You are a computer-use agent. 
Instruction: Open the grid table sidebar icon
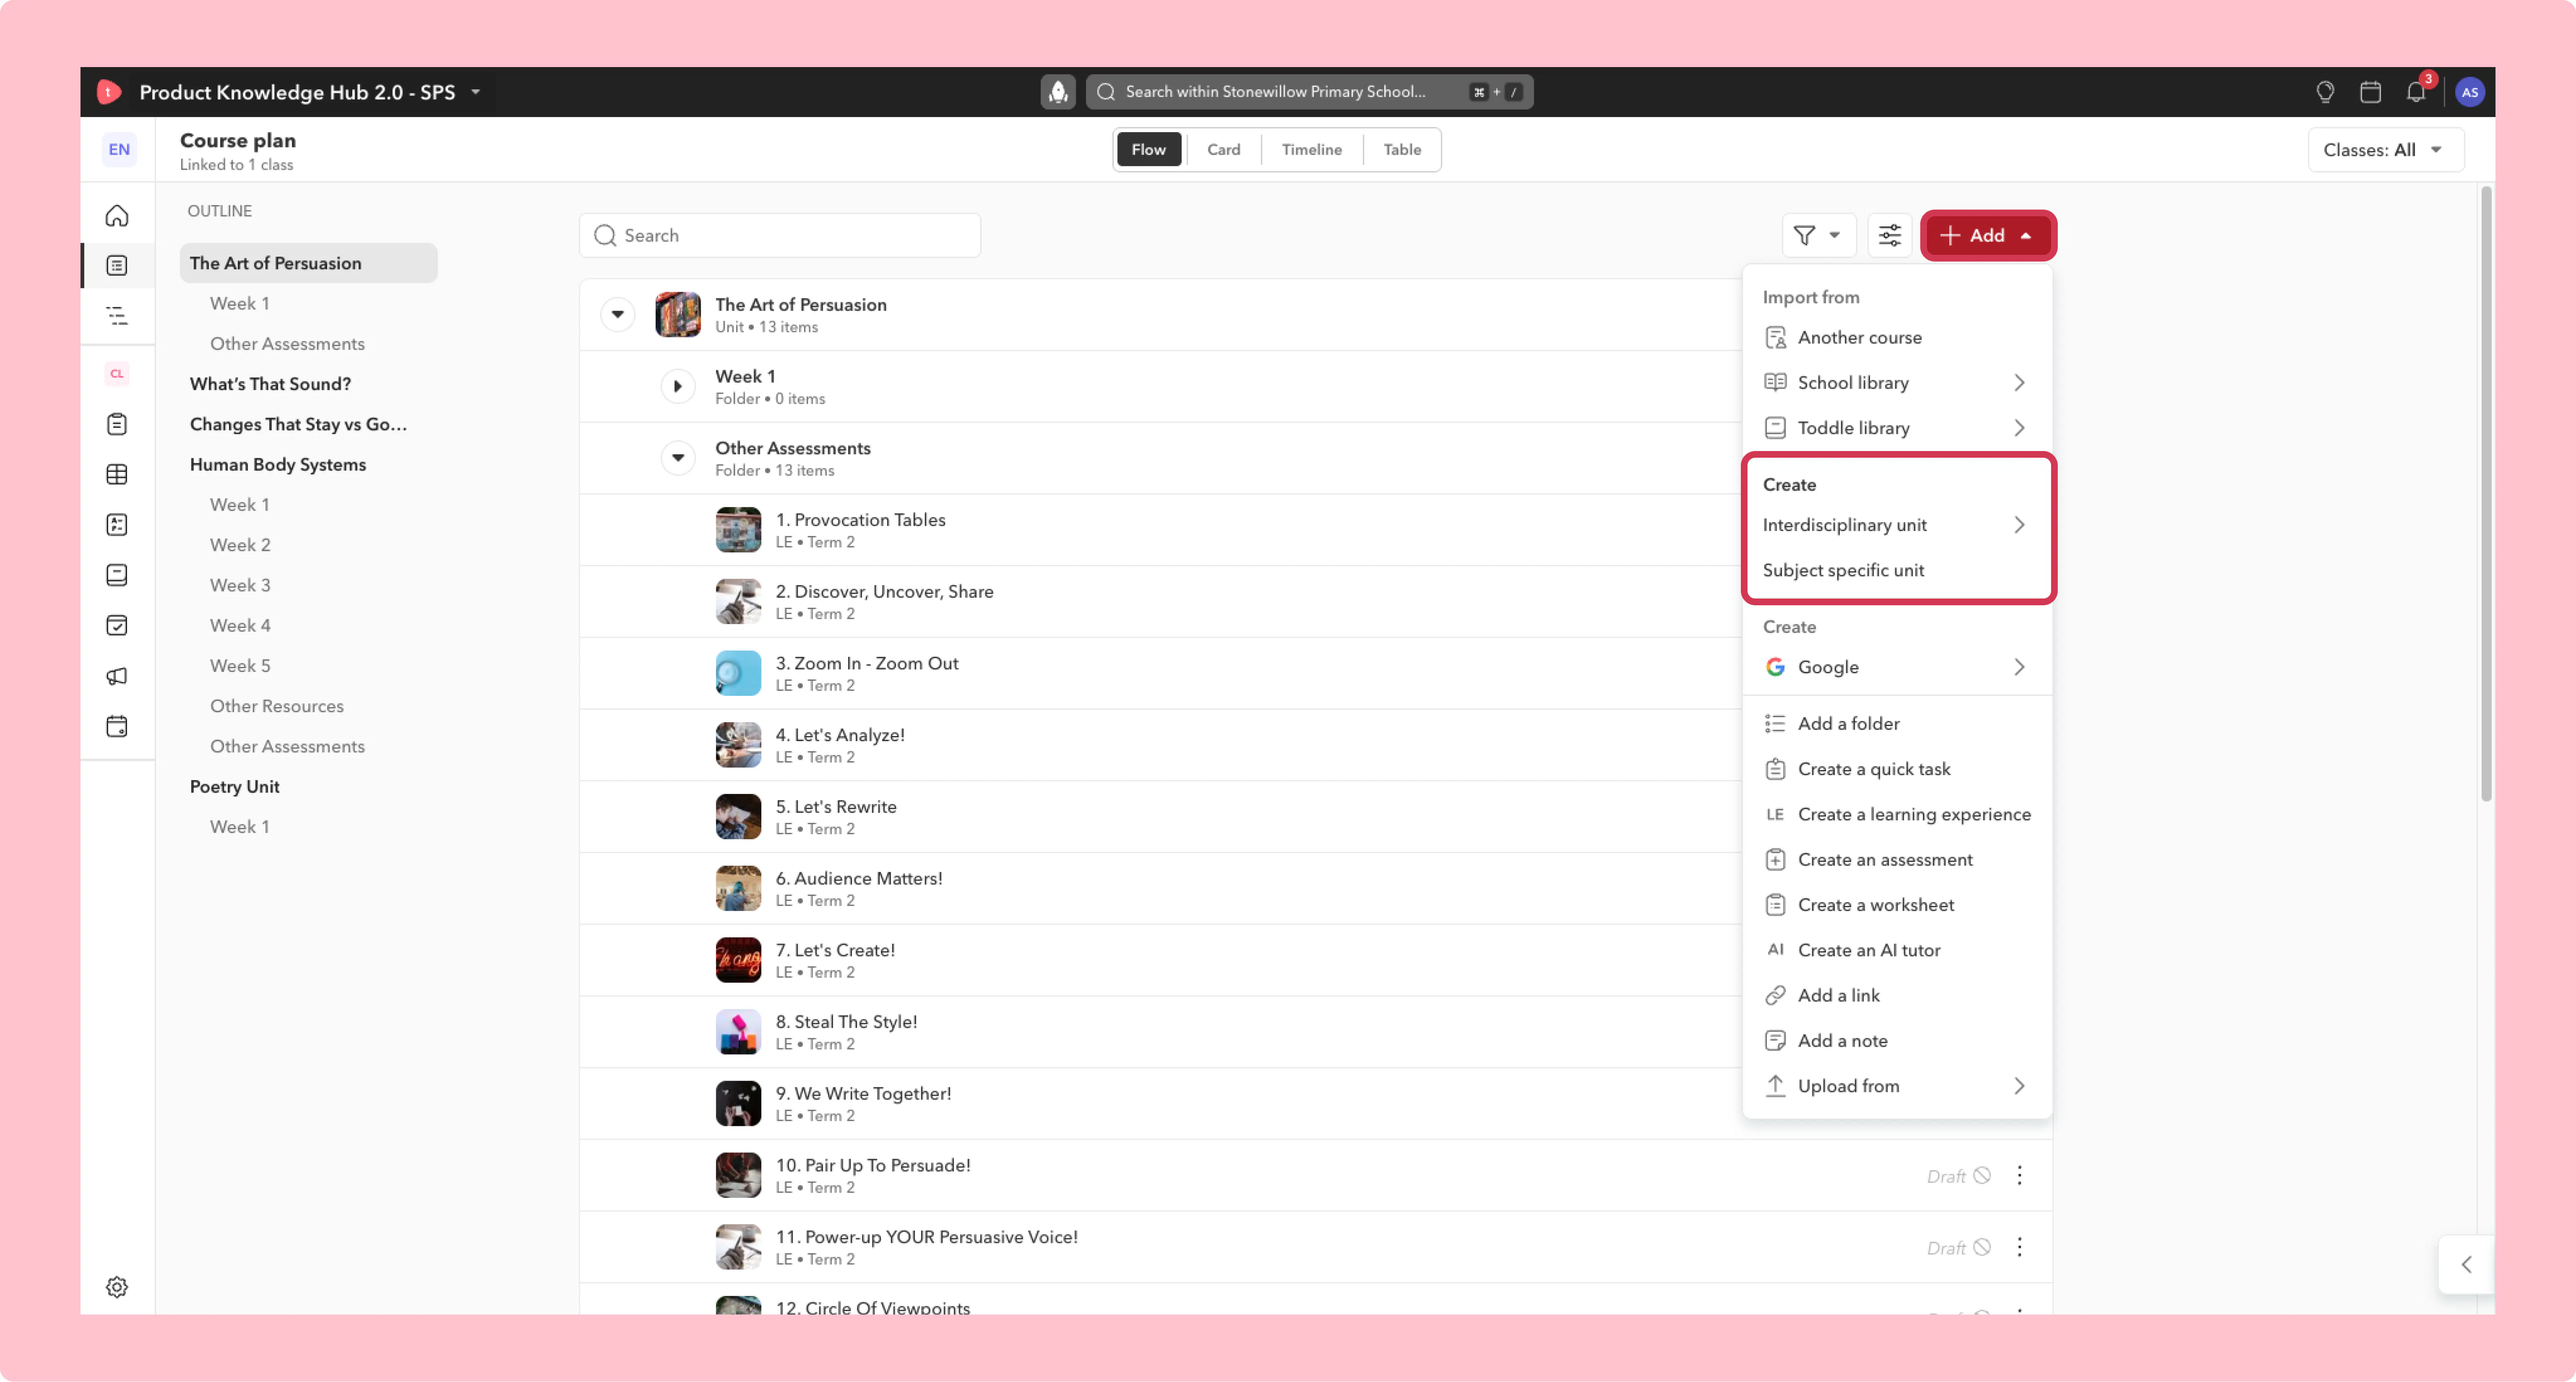tap(117, 474)
